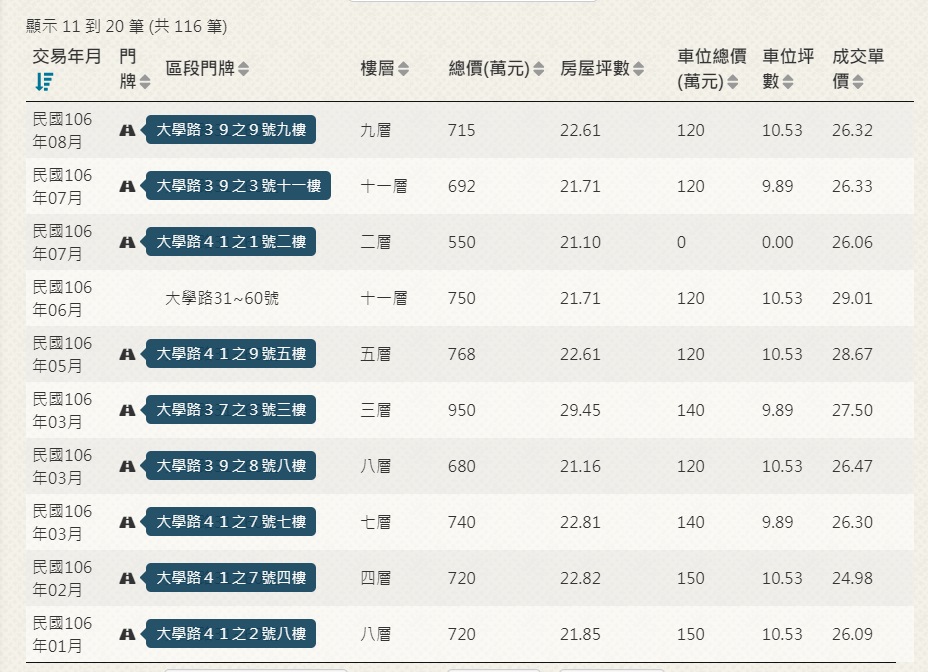This screenshot has width=928, height=672.
Task: Select the road icon next to 大學路41之1號二樓
Action: coord(127,242)
